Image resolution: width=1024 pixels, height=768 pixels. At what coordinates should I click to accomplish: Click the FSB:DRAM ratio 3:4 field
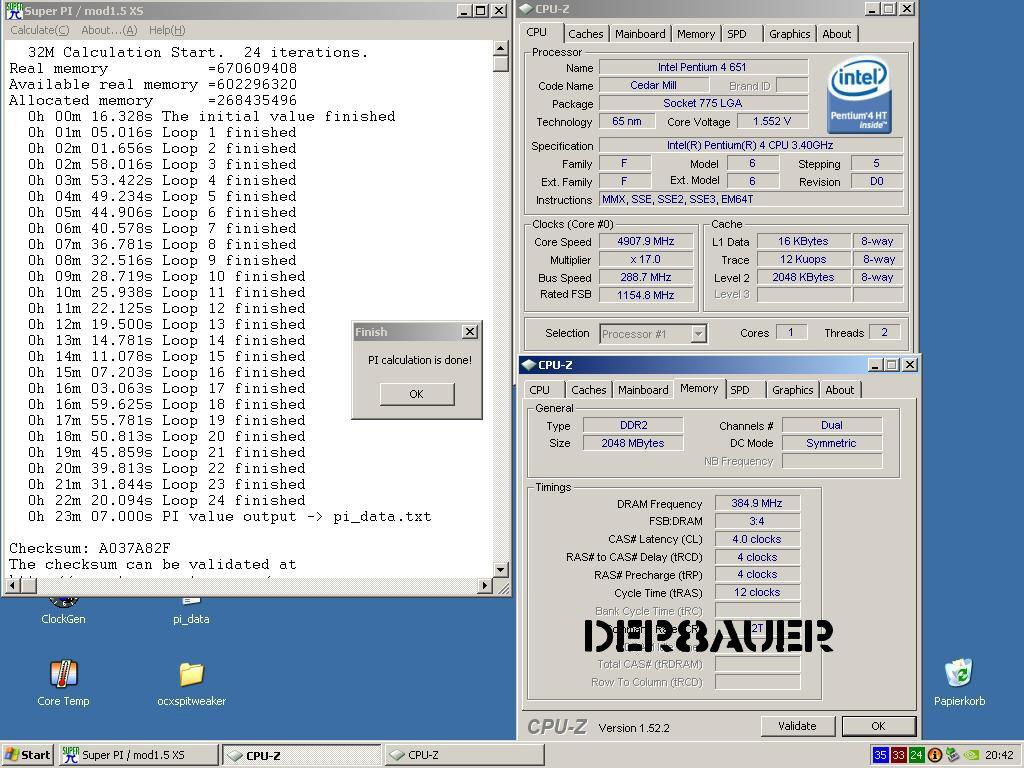757,521
